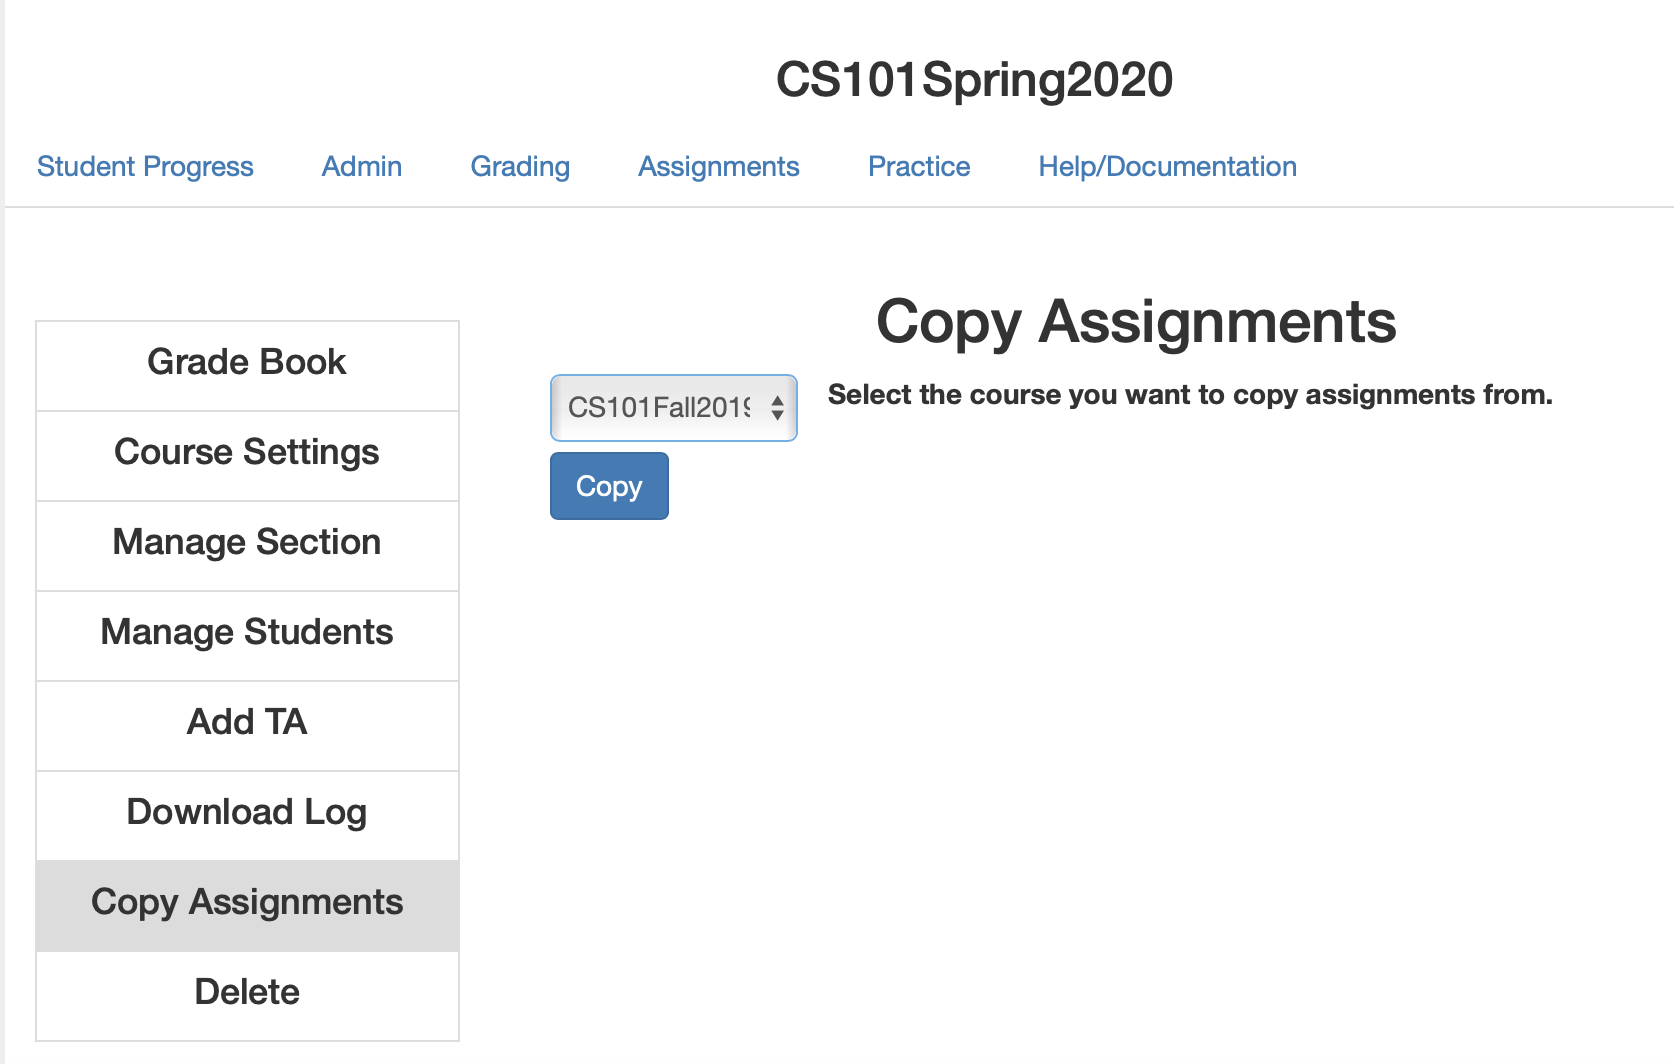Open the CS101Fall2019 course dropdown
This screenshot has width=1674, height=1064.
[x=673, y=408]
